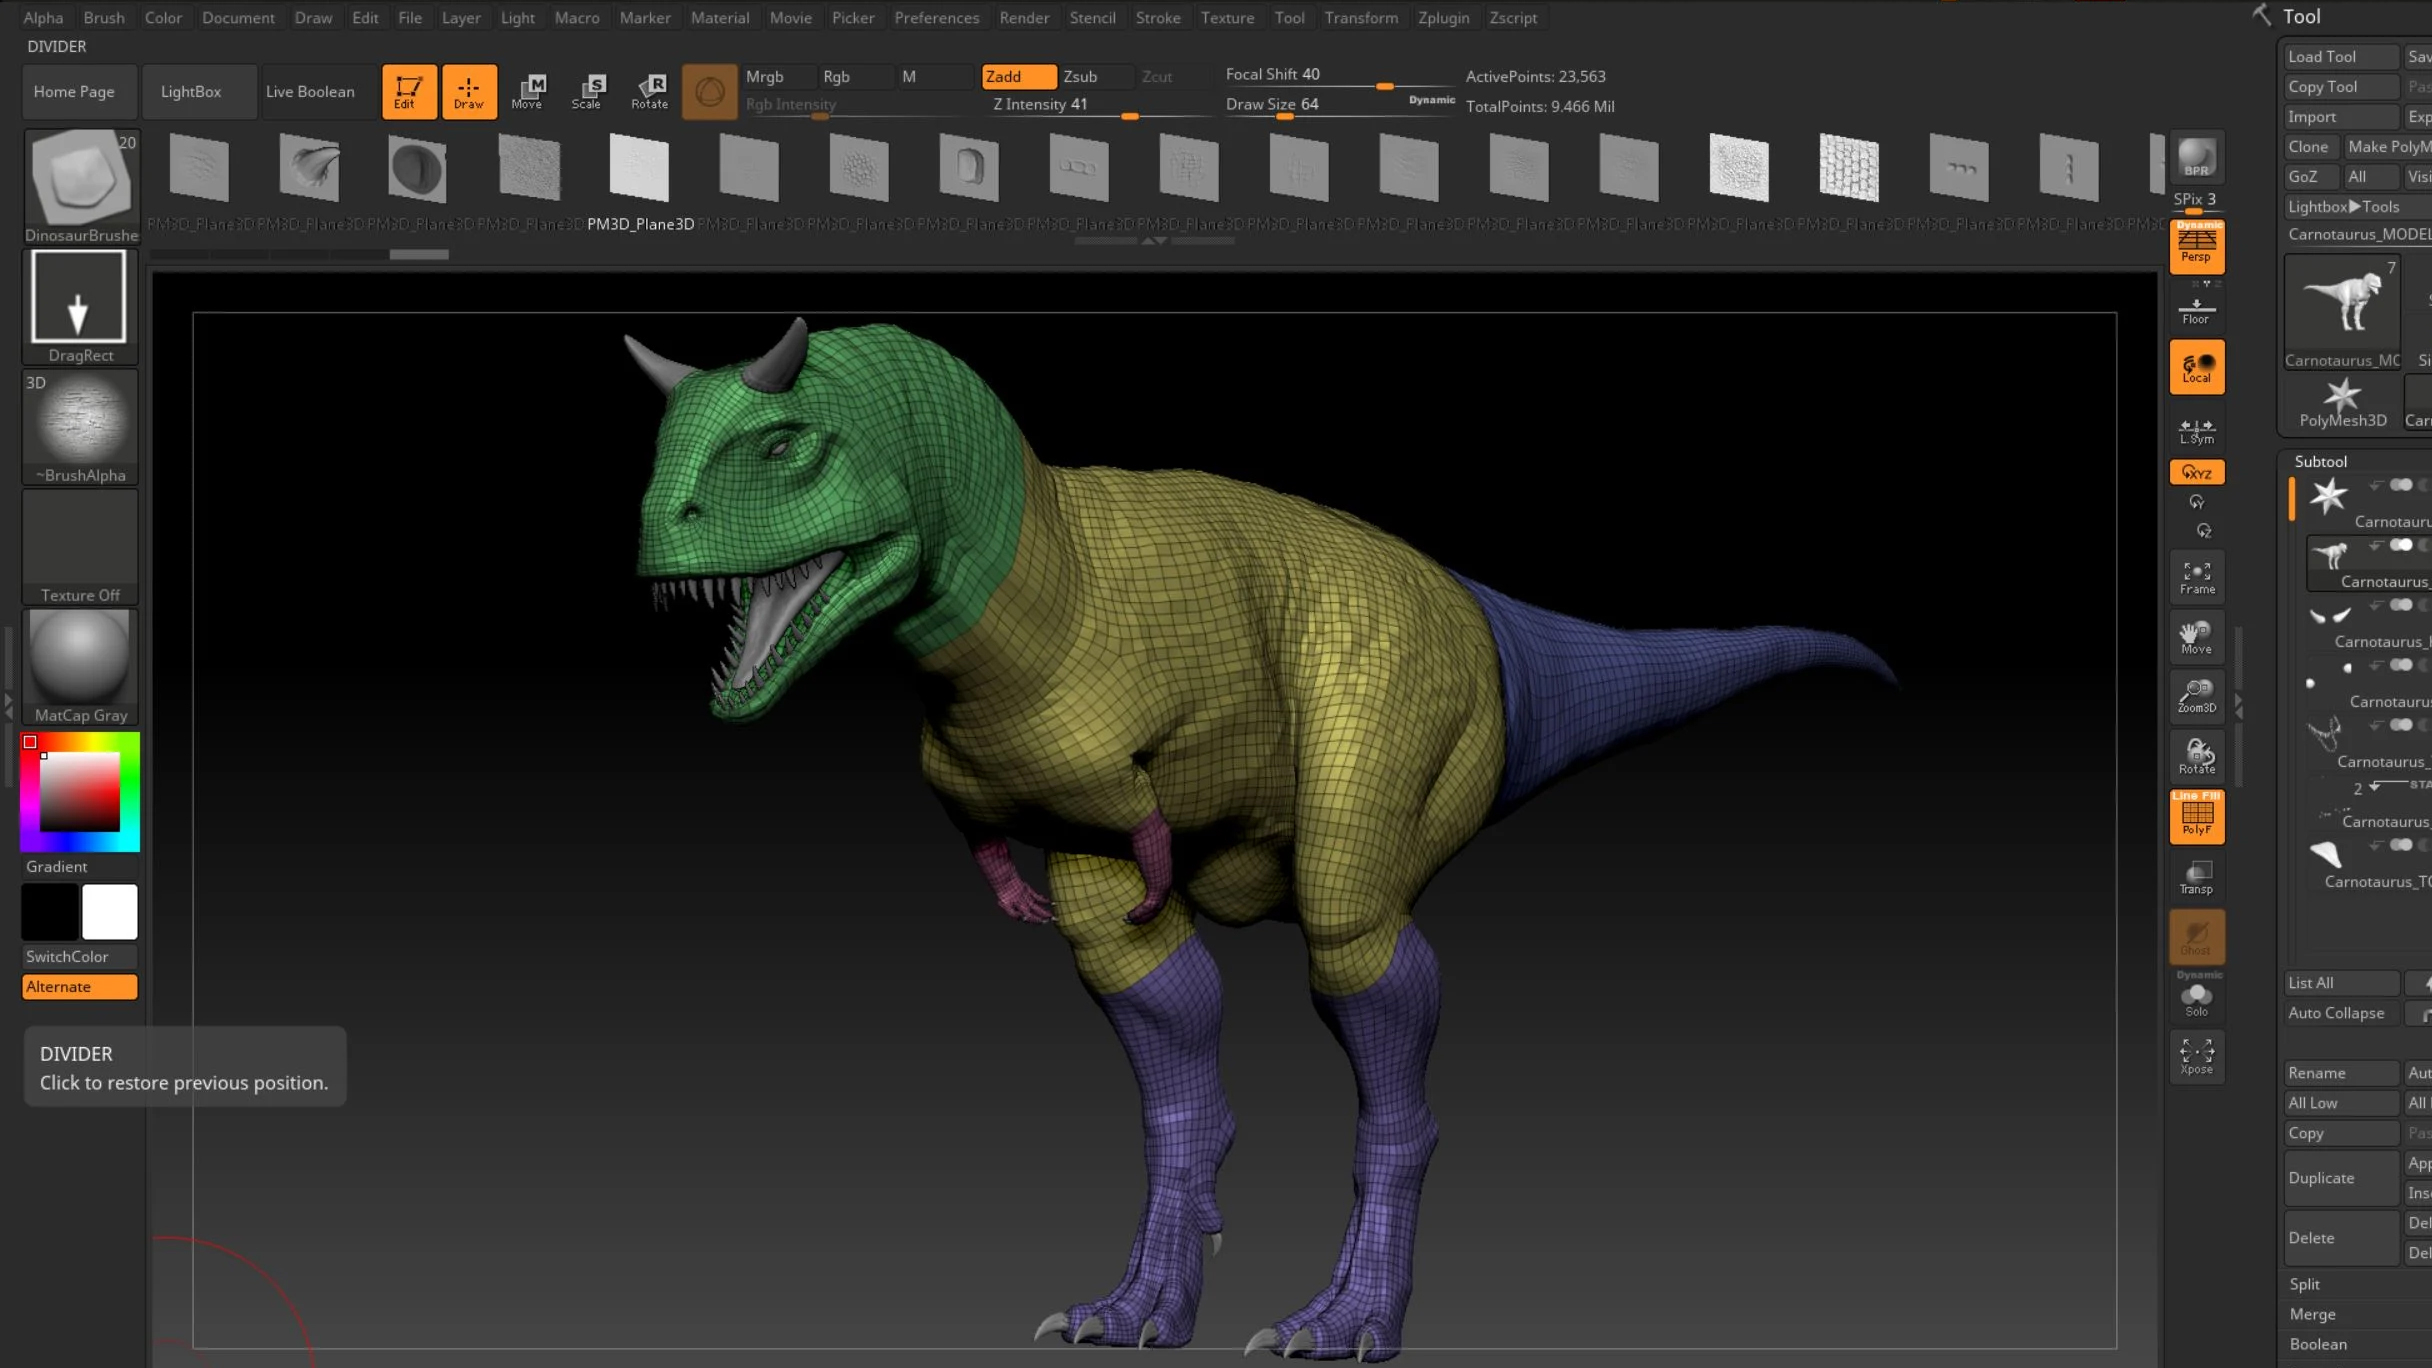The width and height of the screenshot is (2432, 1368).
Task: Toggle the Rgb channel button
Action: click(x=855, y=76)
